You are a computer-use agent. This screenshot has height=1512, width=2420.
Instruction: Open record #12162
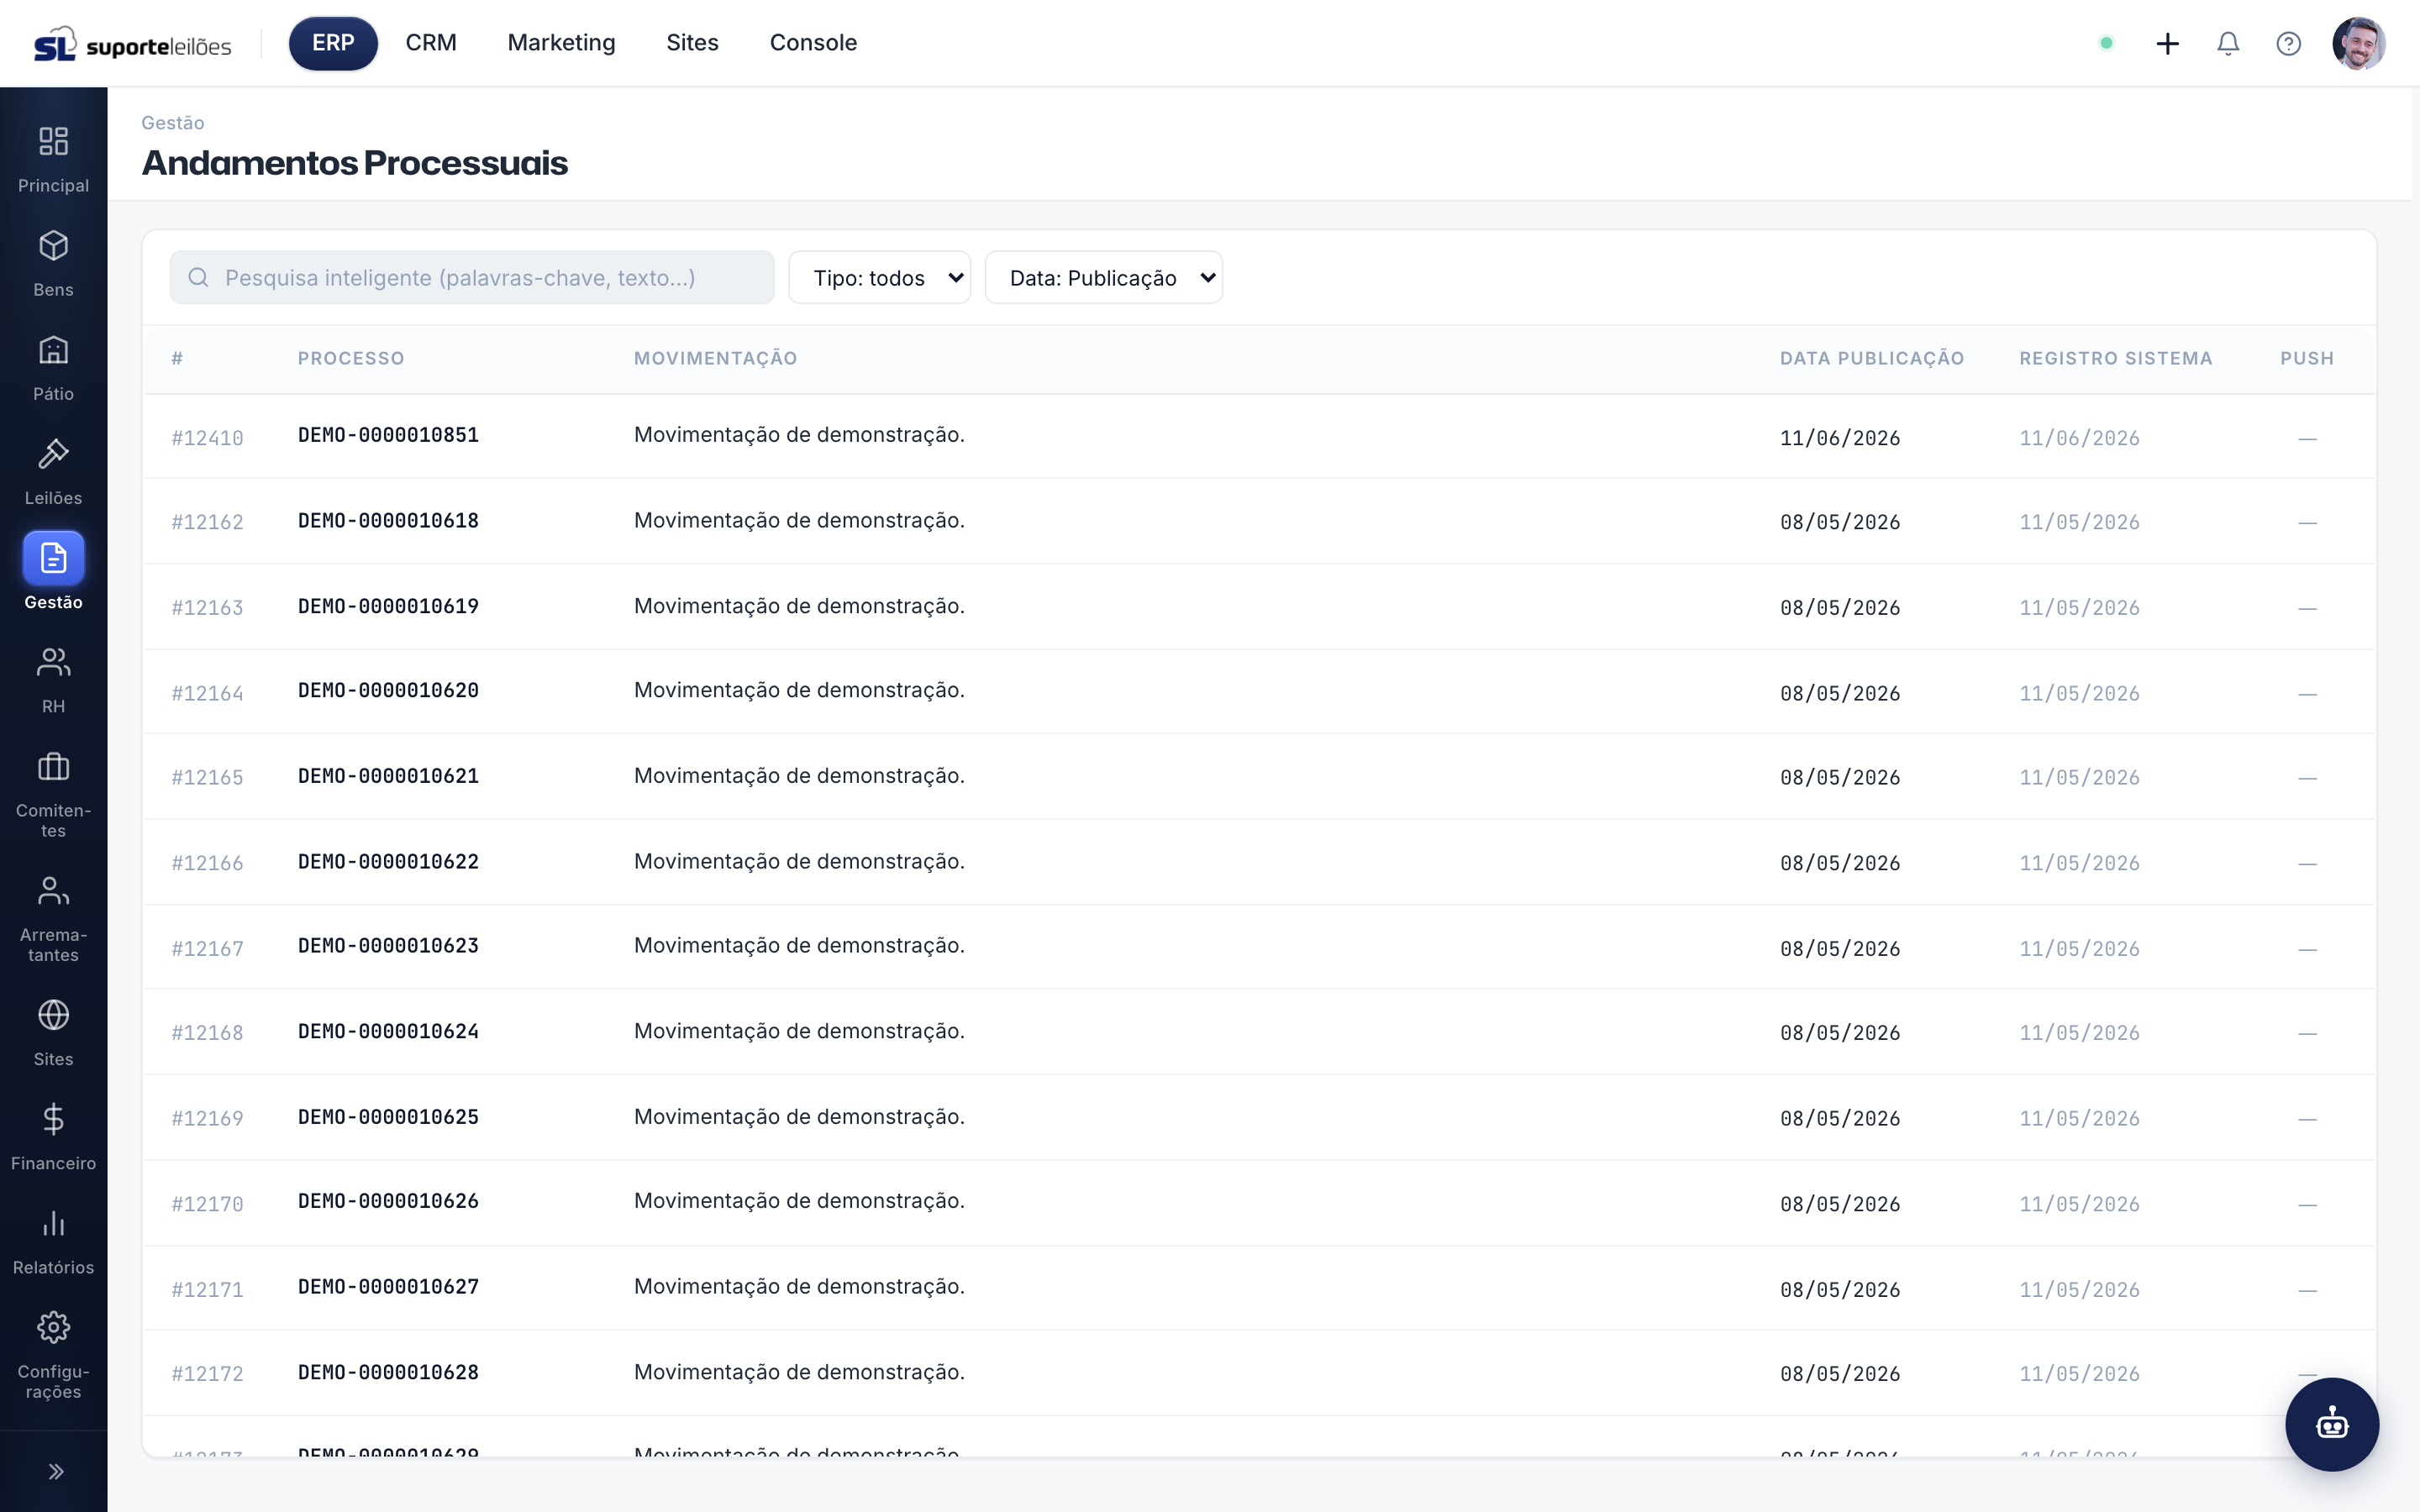click(x=207, y=522)
